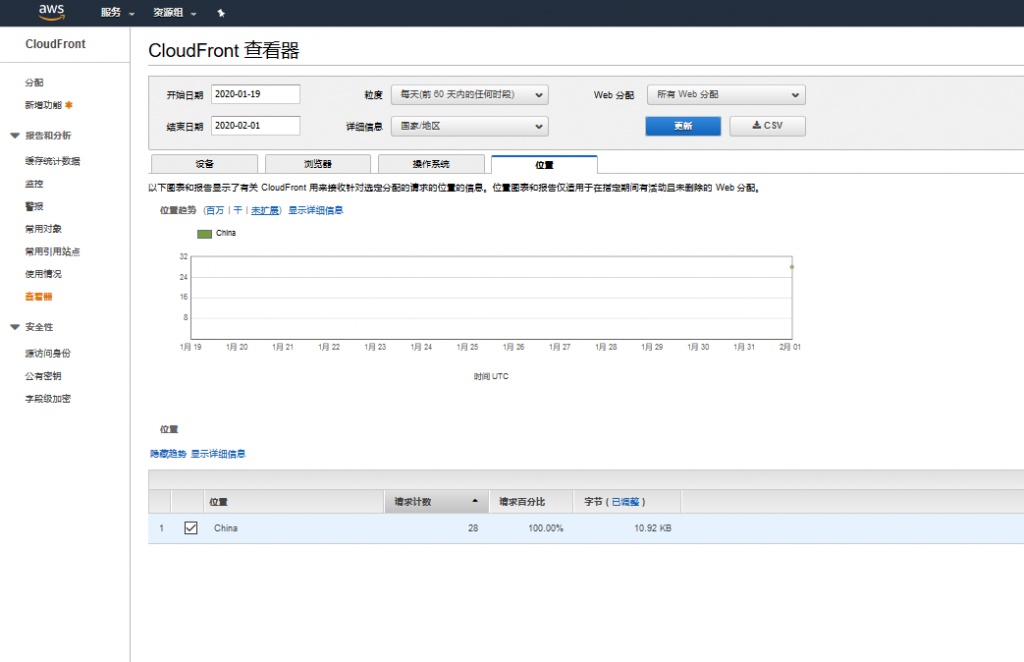Click the 请求百分比 column header
This screenshot has height=662, width=1024.
click(x=531, y=501)
